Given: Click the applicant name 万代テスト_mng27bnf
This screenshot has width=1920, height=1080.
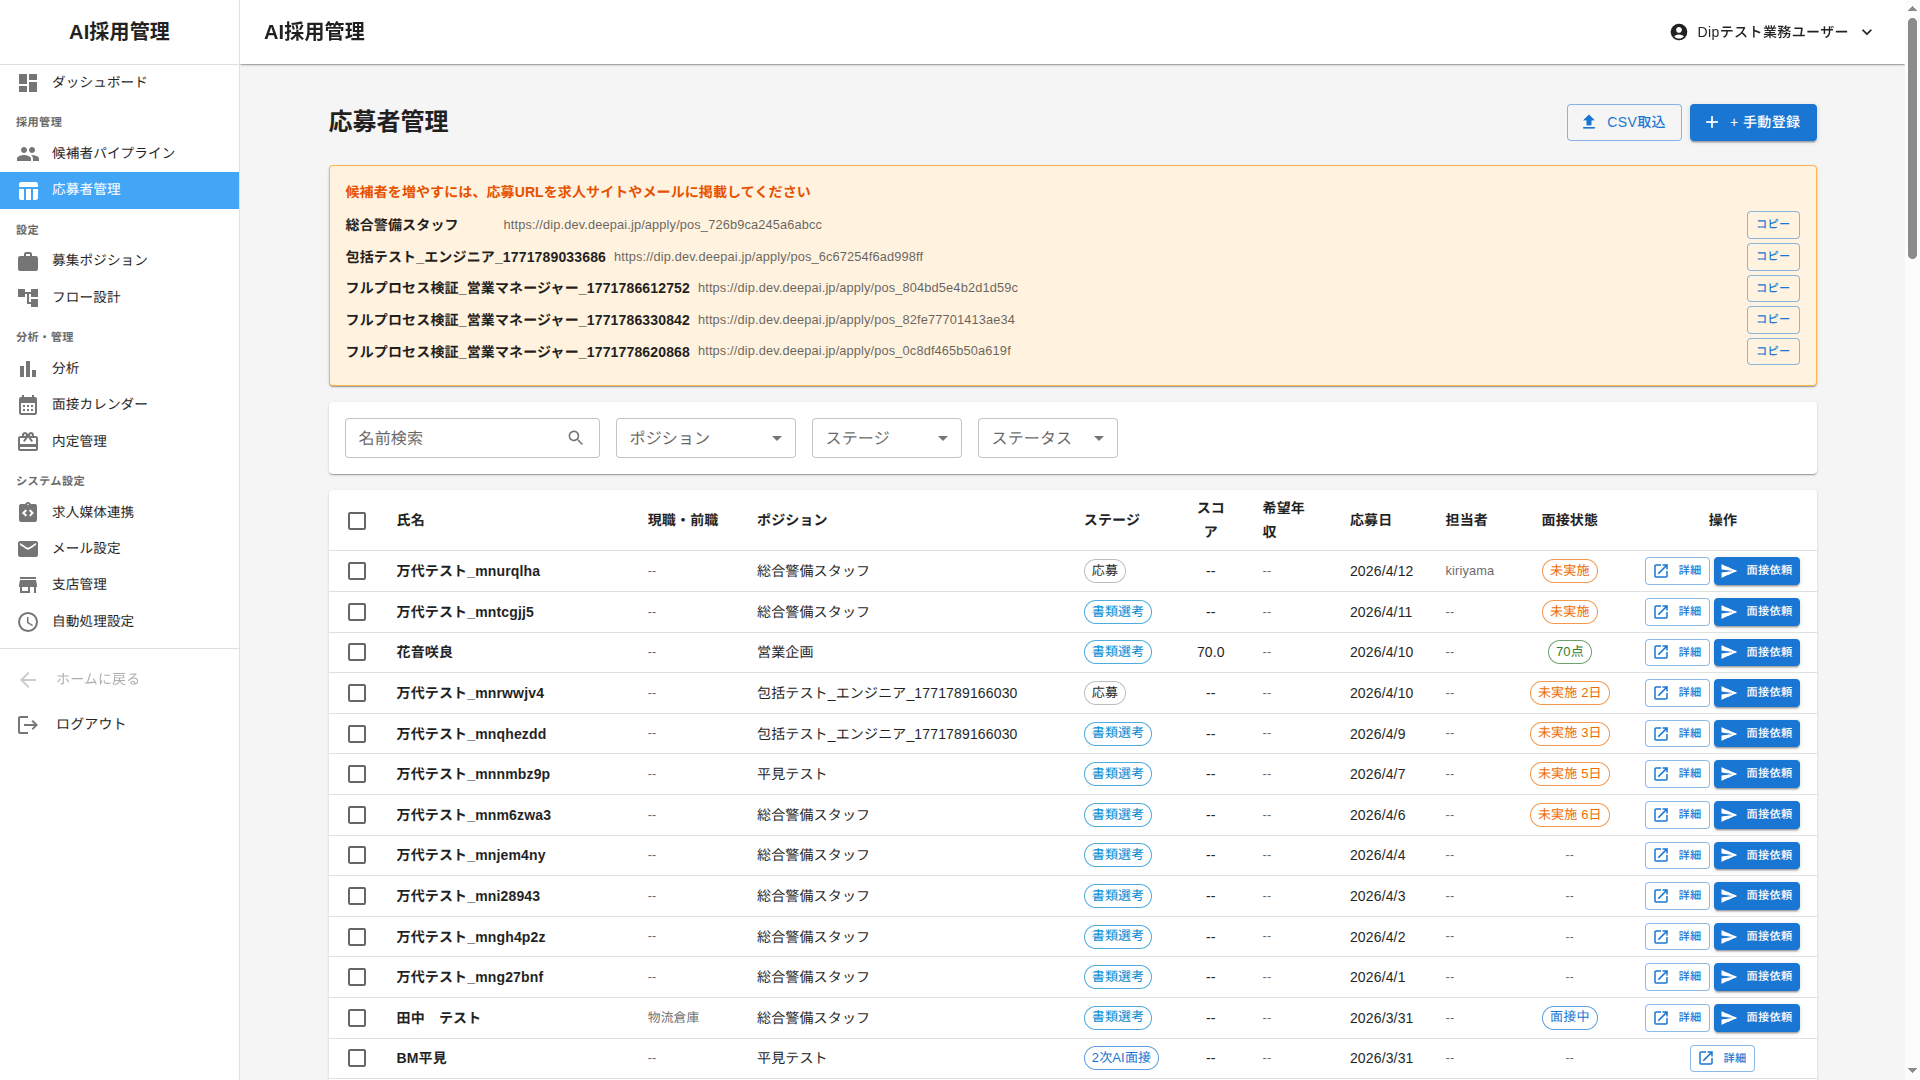Looking at the screenshot, I should pos(469,977).
